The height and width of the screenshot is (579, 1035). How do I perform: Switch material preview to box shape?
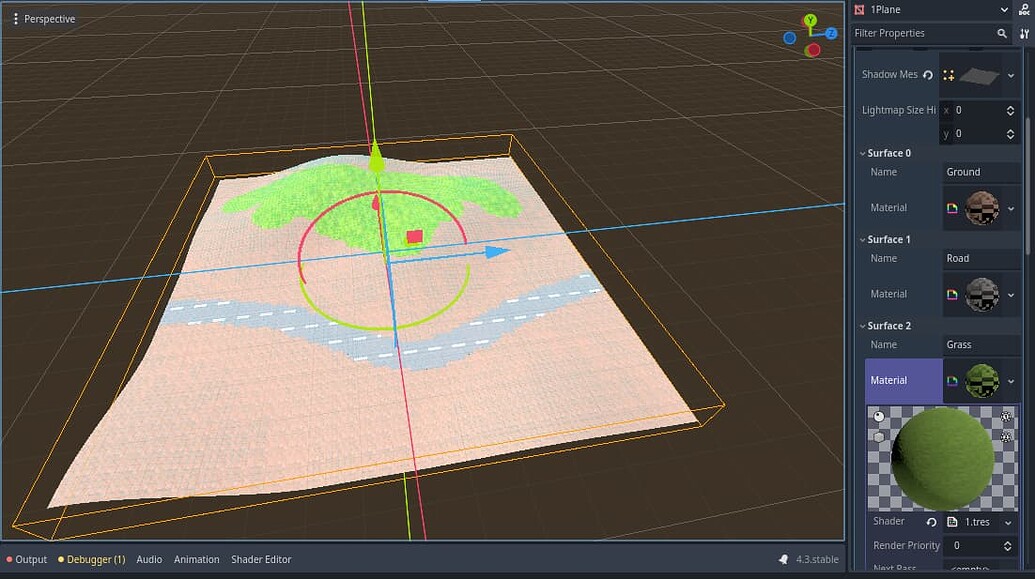coord(879,437)
